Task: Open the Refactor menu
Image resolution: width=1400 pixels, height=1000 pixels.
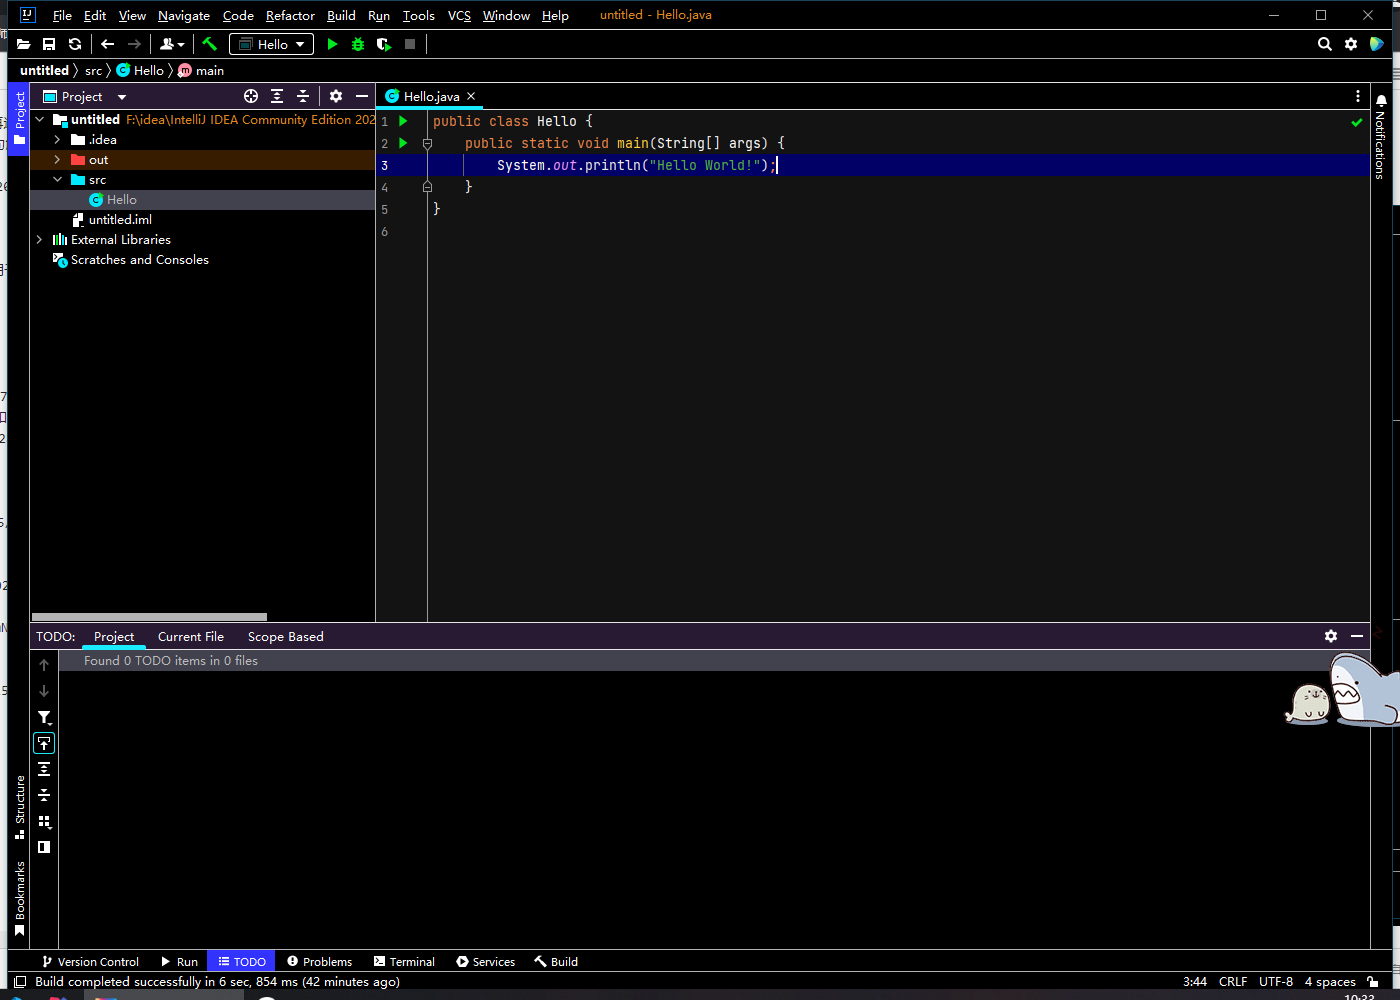Action: click(290, 15)
